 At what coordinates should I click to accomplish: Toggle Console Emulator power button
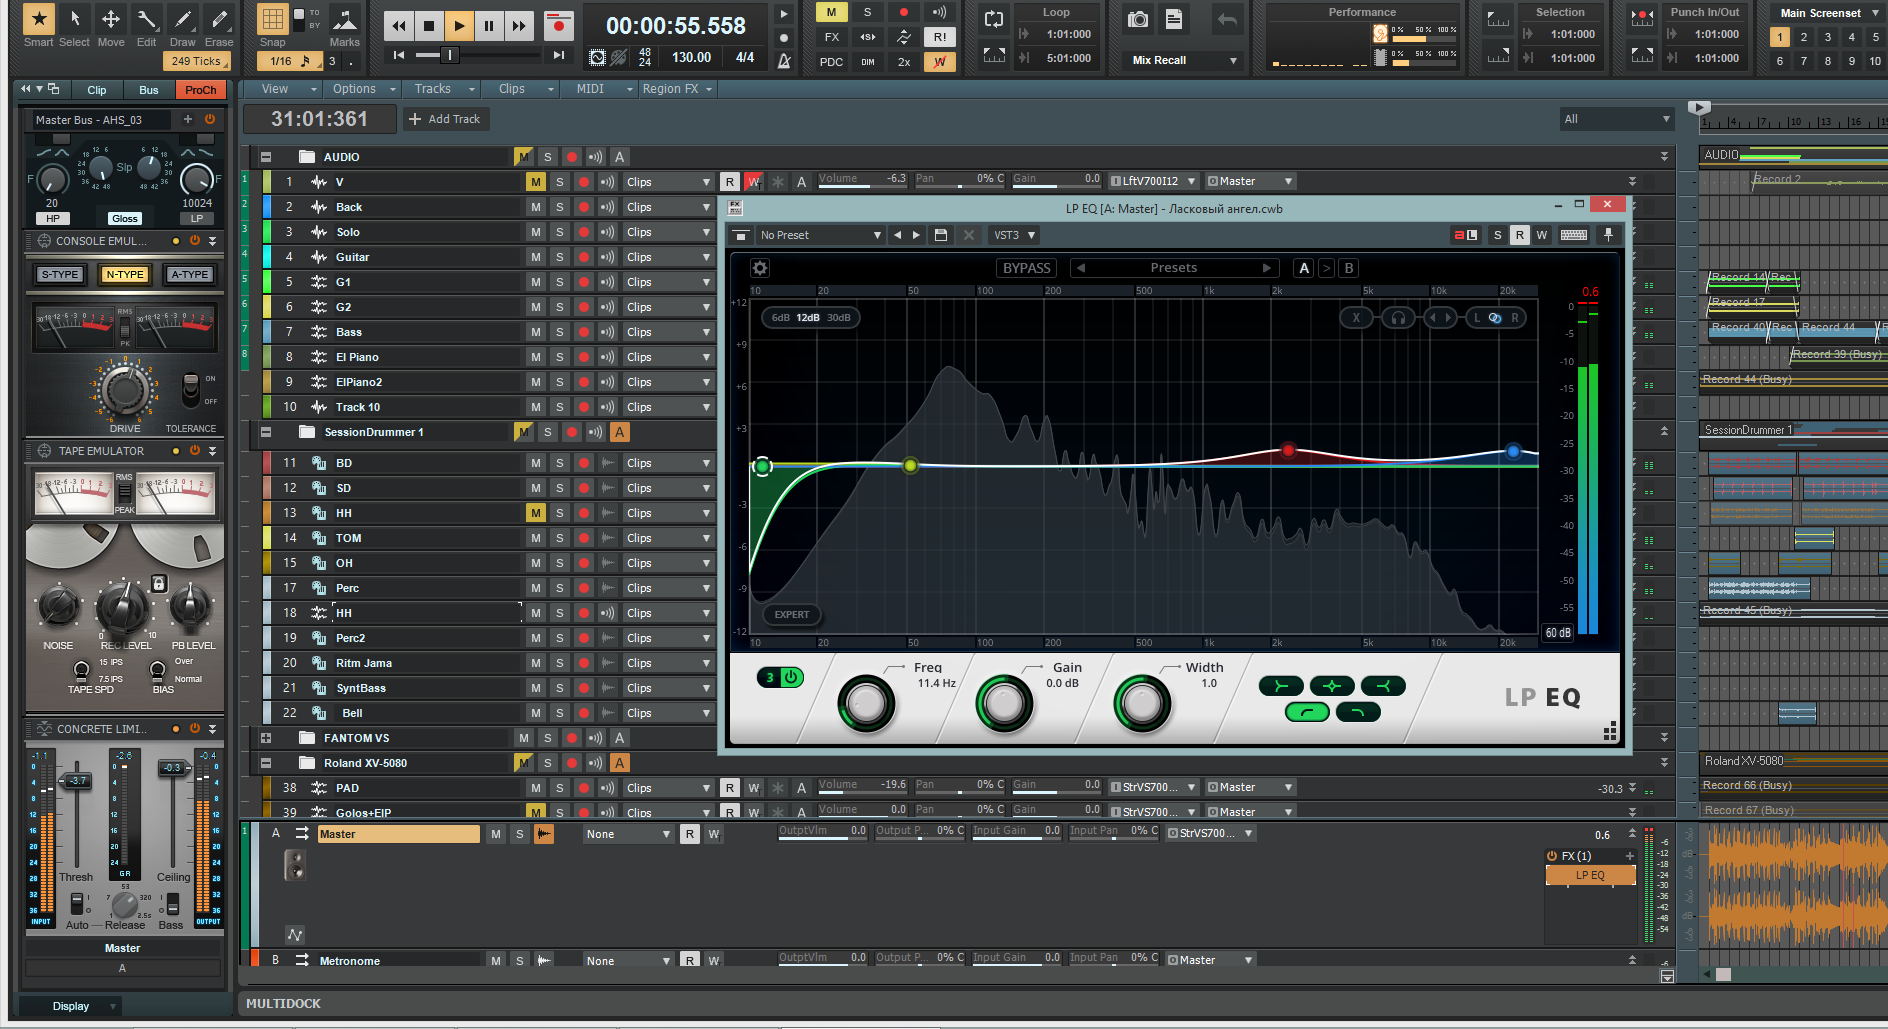[x=195, y=241]
